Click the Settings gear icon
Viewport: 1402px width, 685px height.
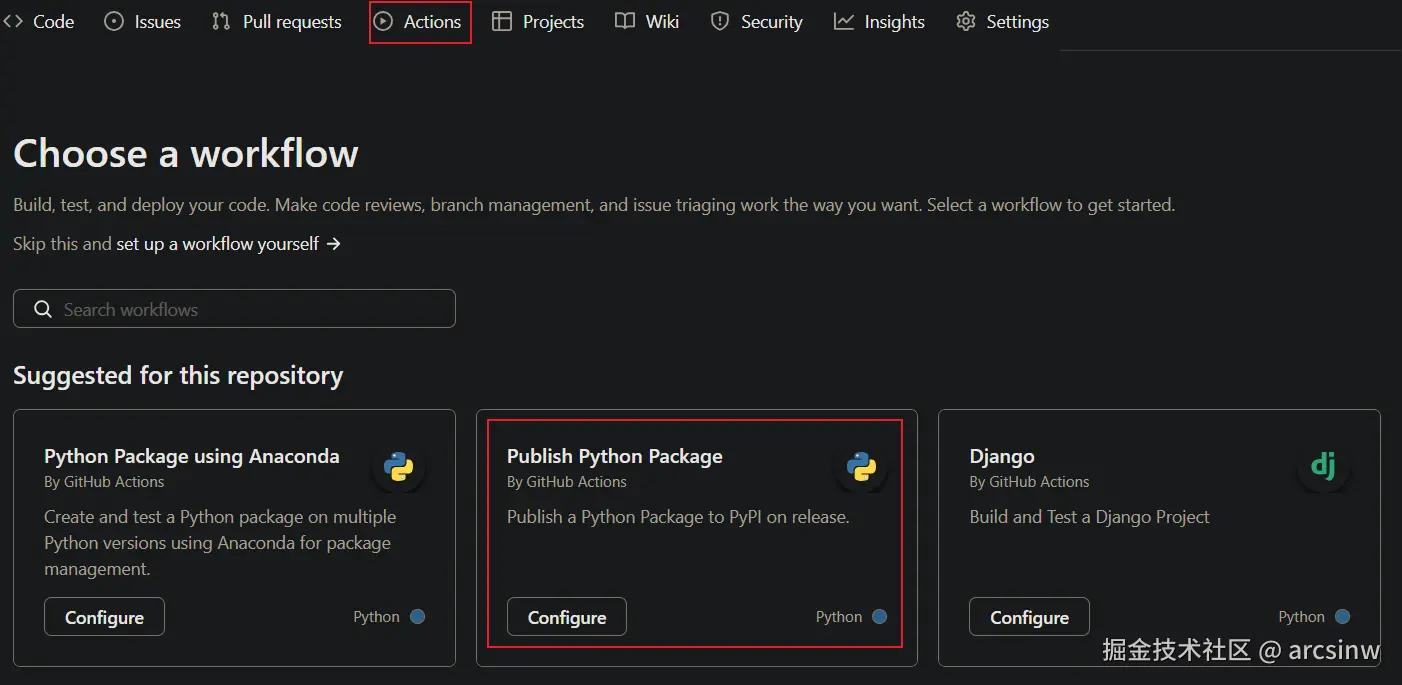tap(965, 21)
